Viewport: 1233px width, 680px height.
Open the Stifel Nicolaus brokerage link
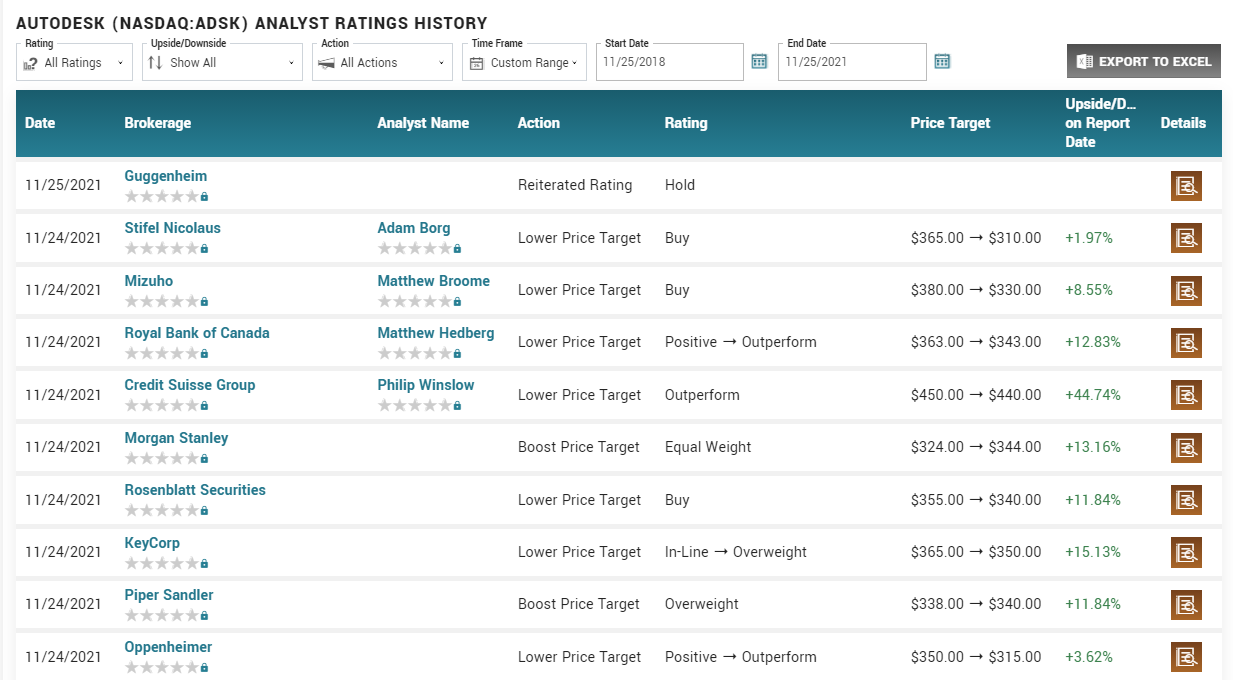point(172,228)
